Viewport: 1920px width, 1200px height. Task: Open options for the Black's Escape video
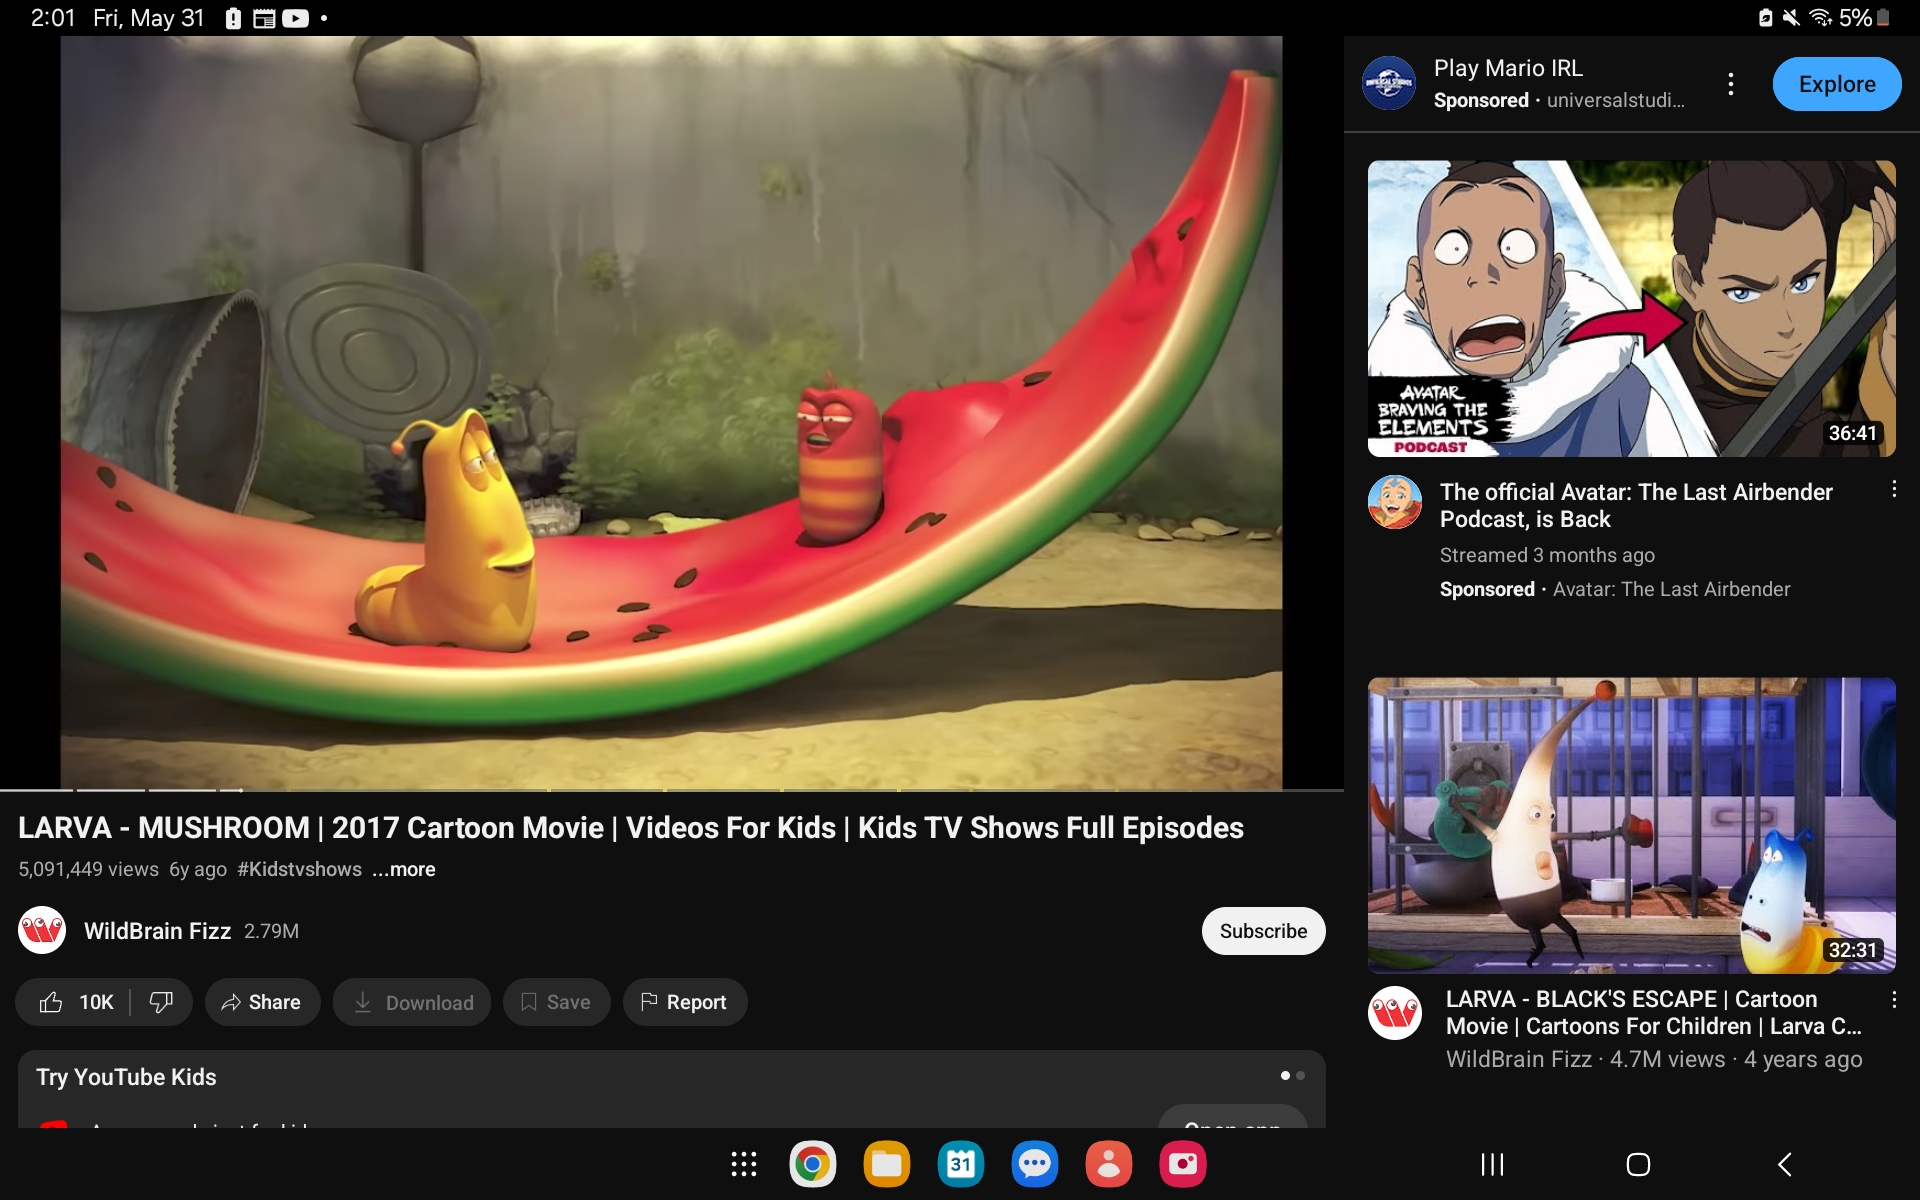[x=1893, y=1000]
